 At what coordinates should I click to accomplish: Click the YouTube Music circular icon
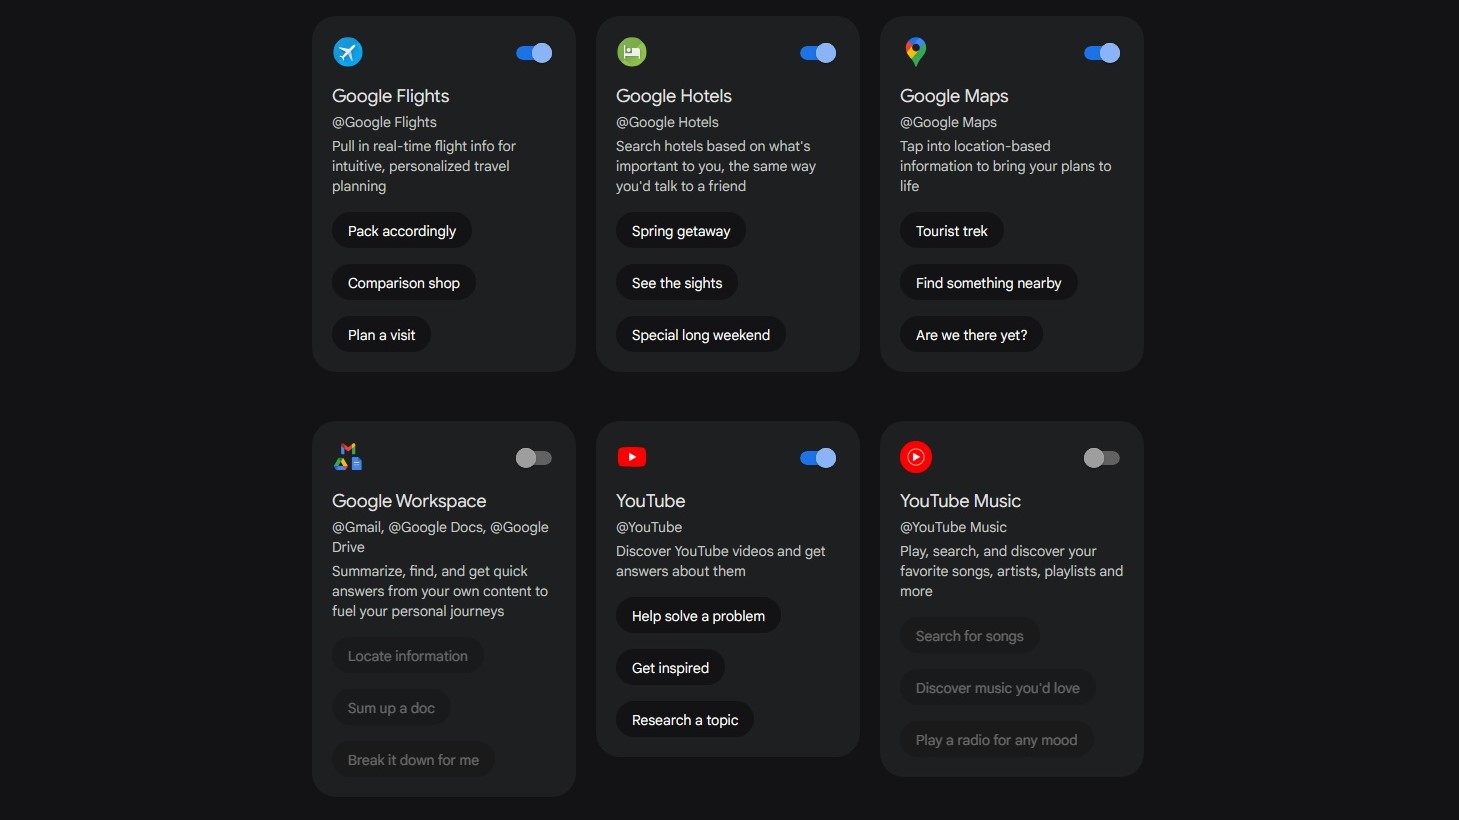click(x=916, y=457)
